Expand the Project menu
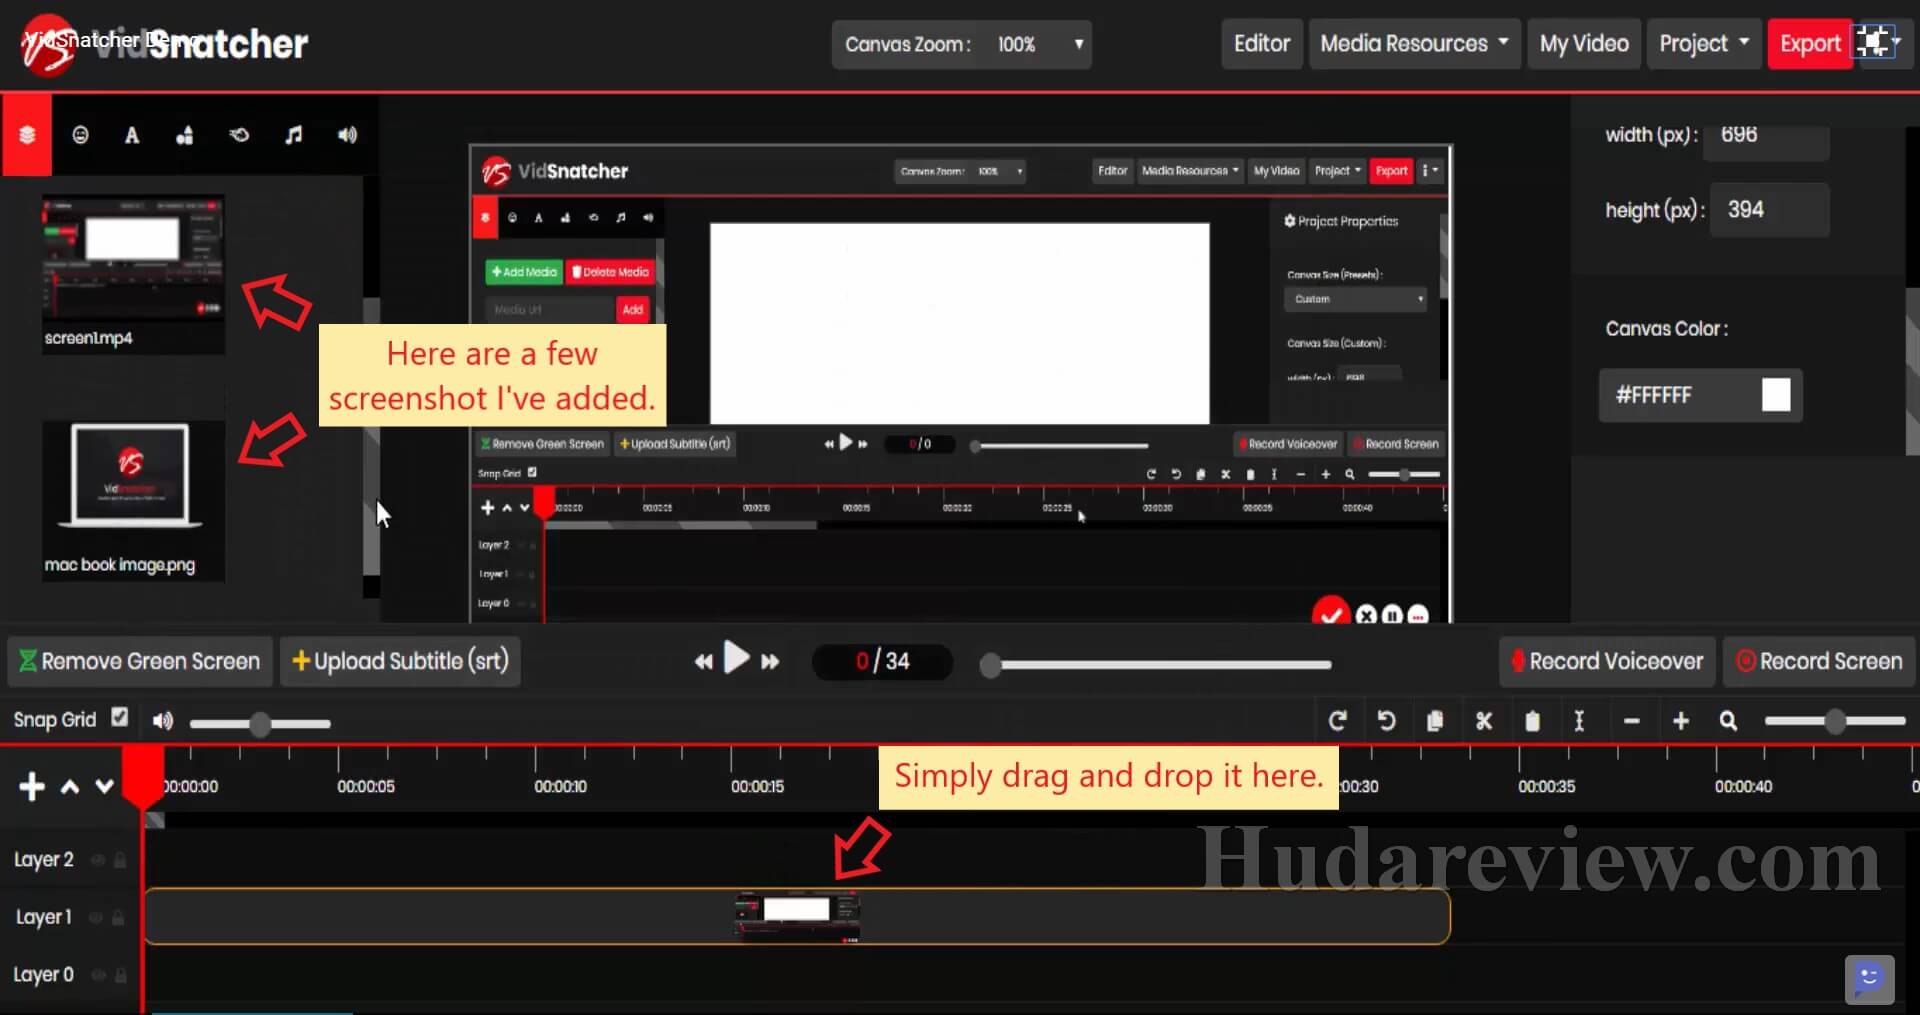Screen dimensions: 1920x1015 point(1704,44)
